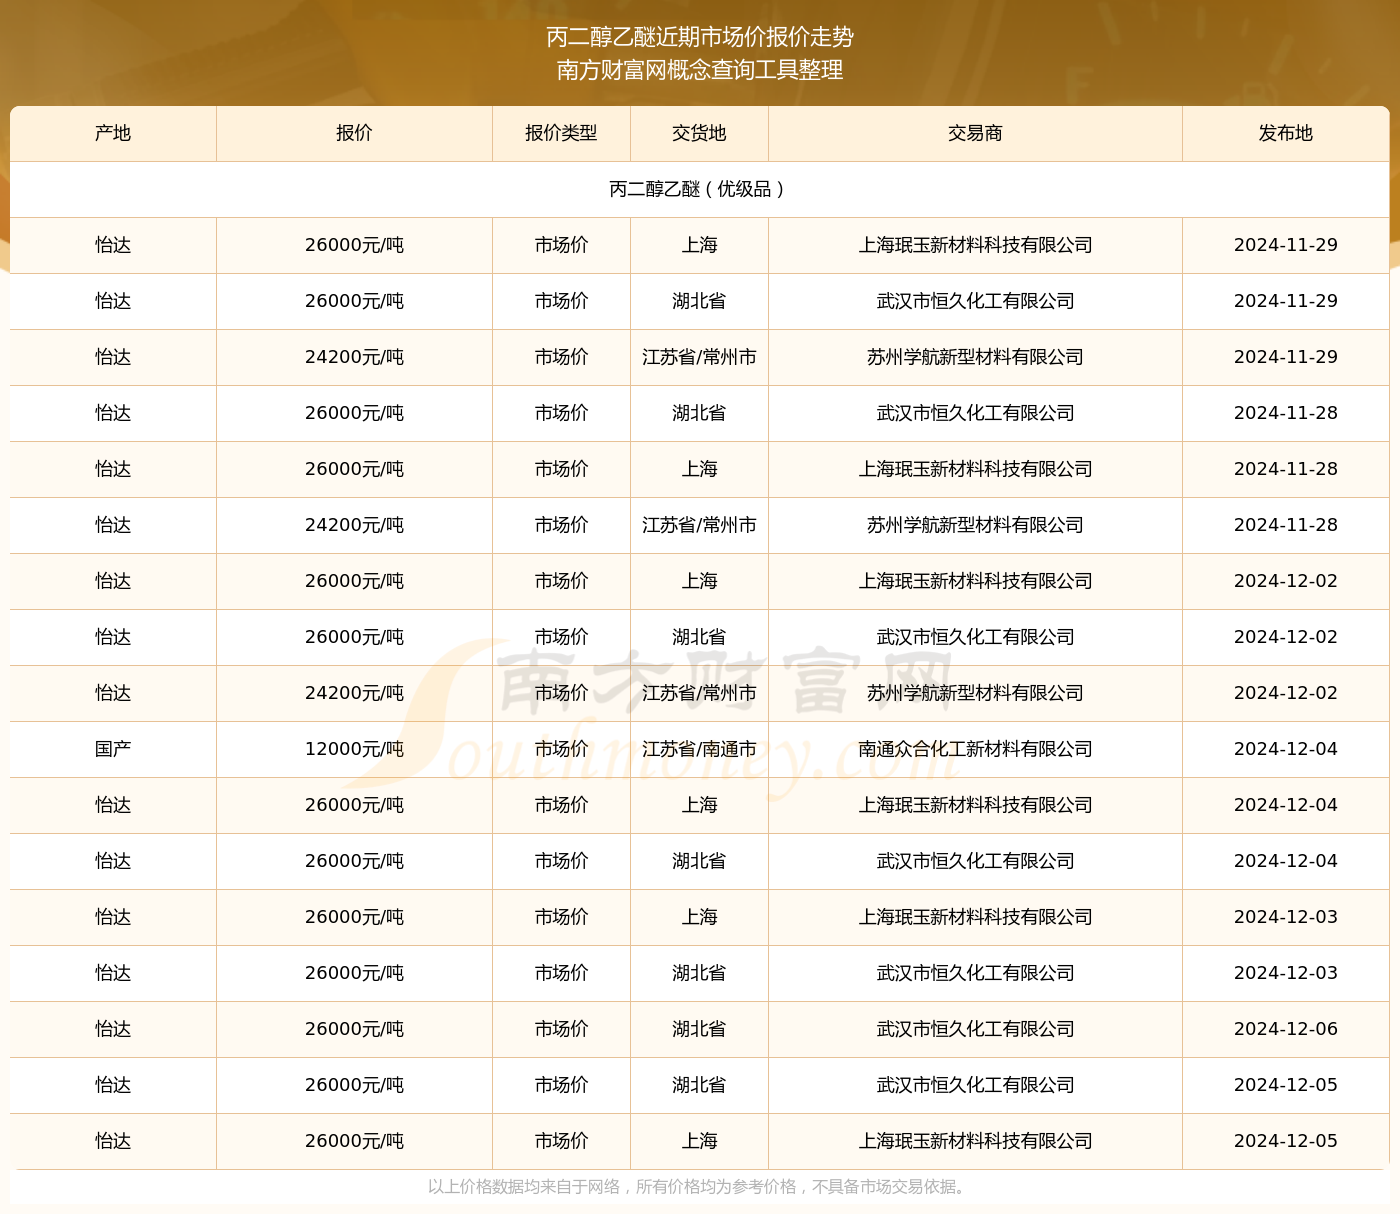This screenshot has width=1400, height=1214.
Task: Click 24200元/吨 in the 2024-12-02 row
Action: (x=354, y=693)
